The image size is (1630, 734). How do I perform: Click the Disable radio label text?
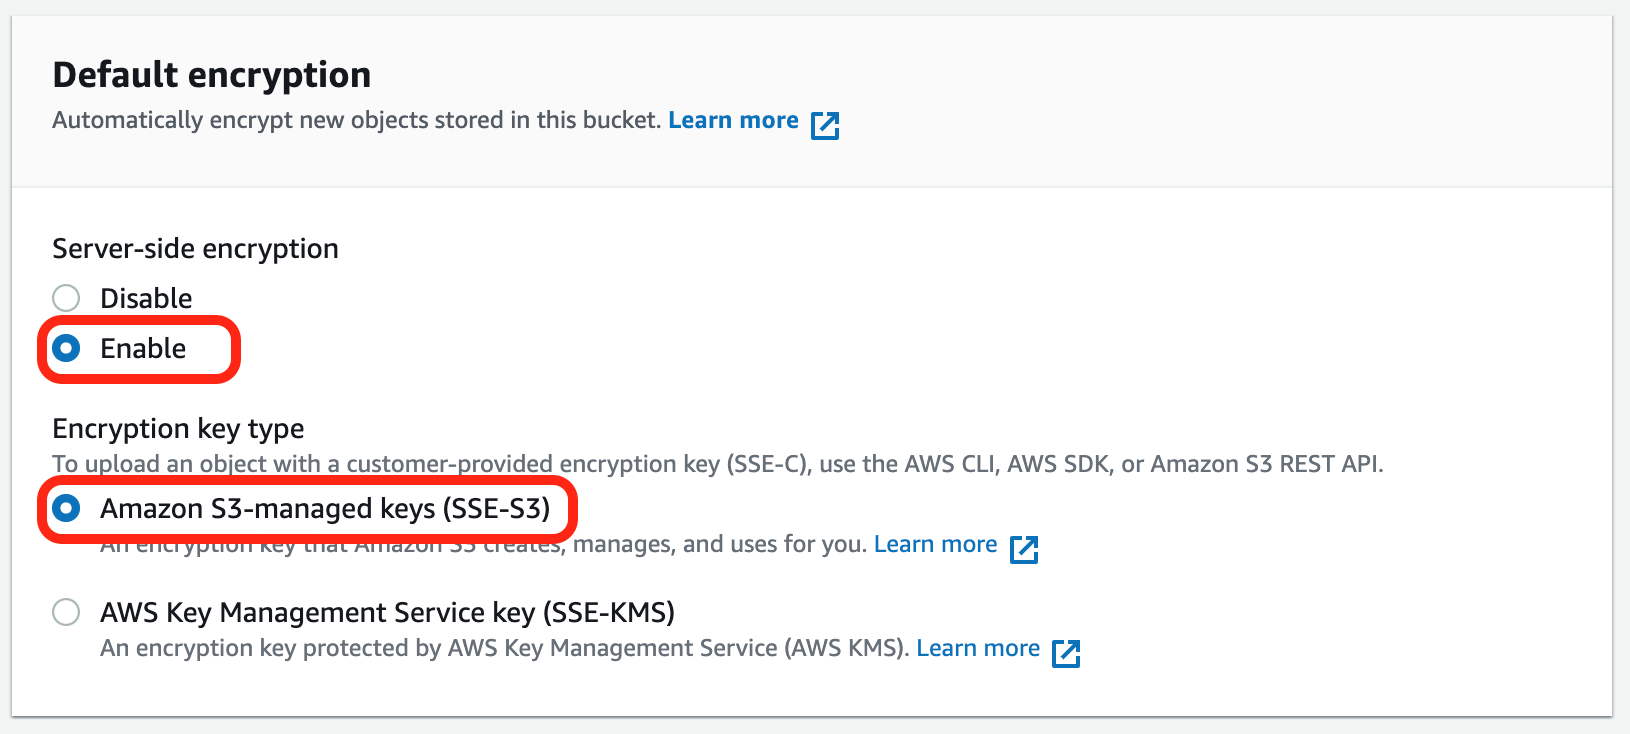pos(146,297)
